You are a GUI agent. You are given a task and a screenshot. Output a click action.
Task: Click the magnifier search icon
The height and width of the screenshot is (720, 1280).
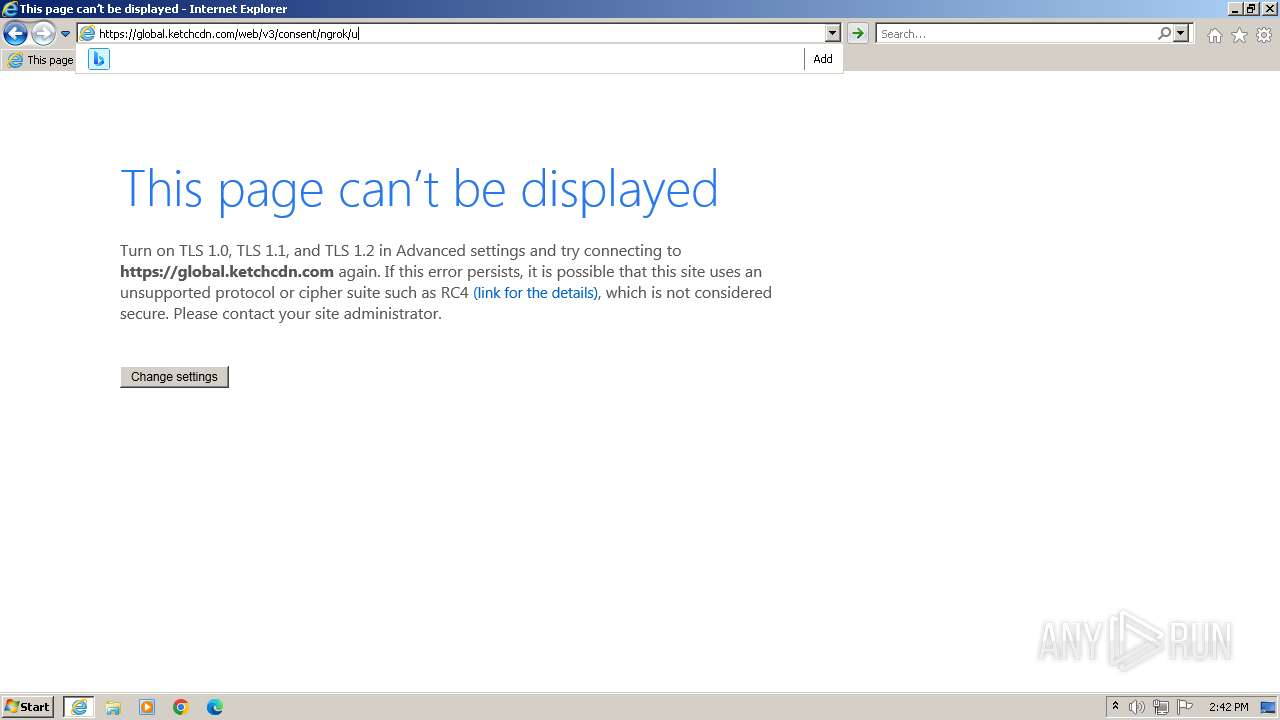pyautogui.click(x=1164, y=34)
